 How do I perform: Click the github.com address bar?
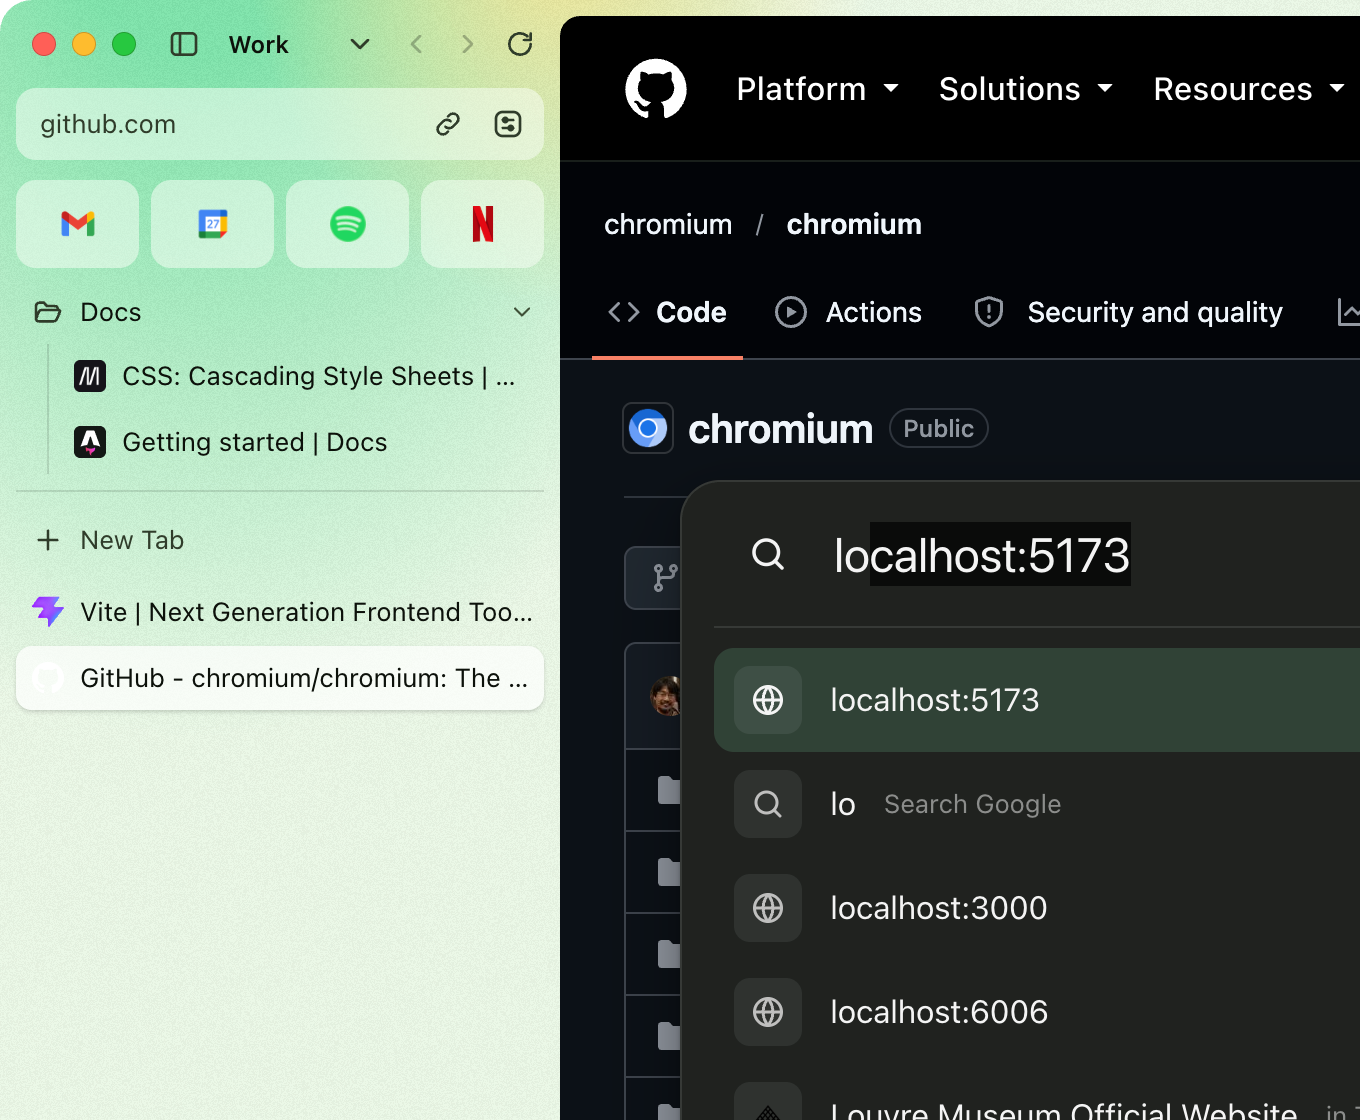click(x=280, y=124)
